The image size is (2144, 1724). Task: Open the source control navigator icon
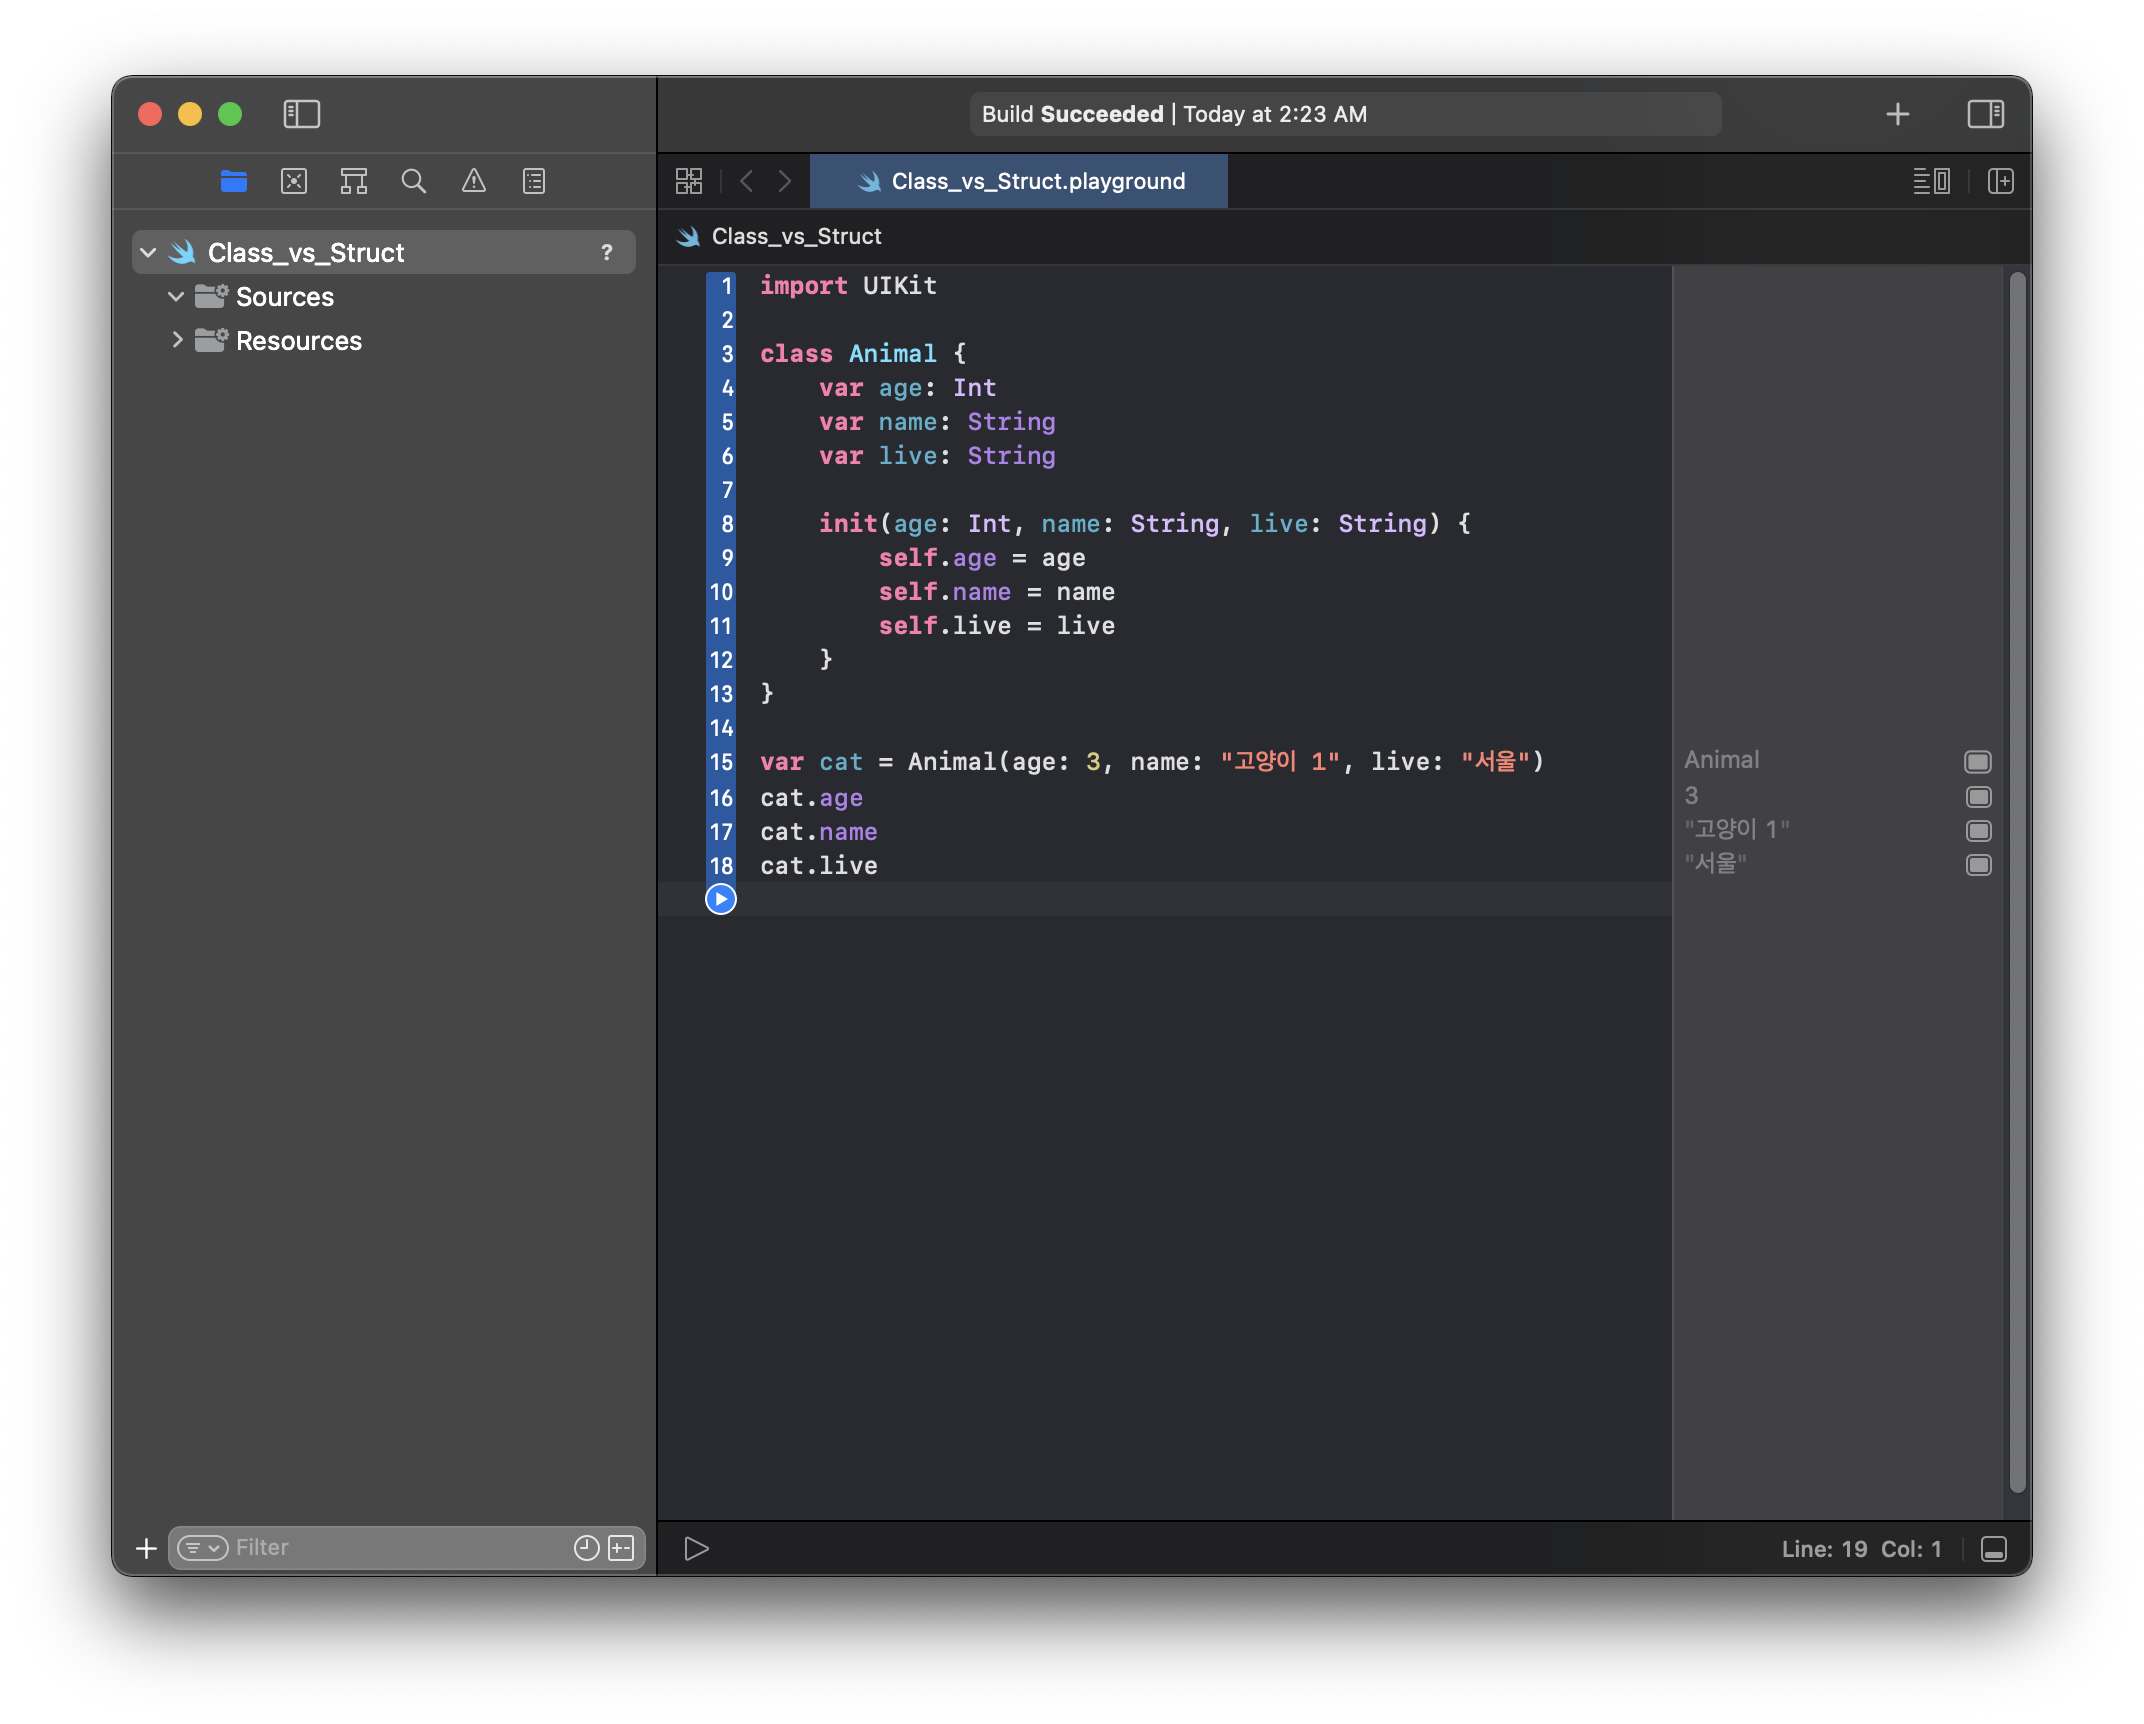pos(294,181)
